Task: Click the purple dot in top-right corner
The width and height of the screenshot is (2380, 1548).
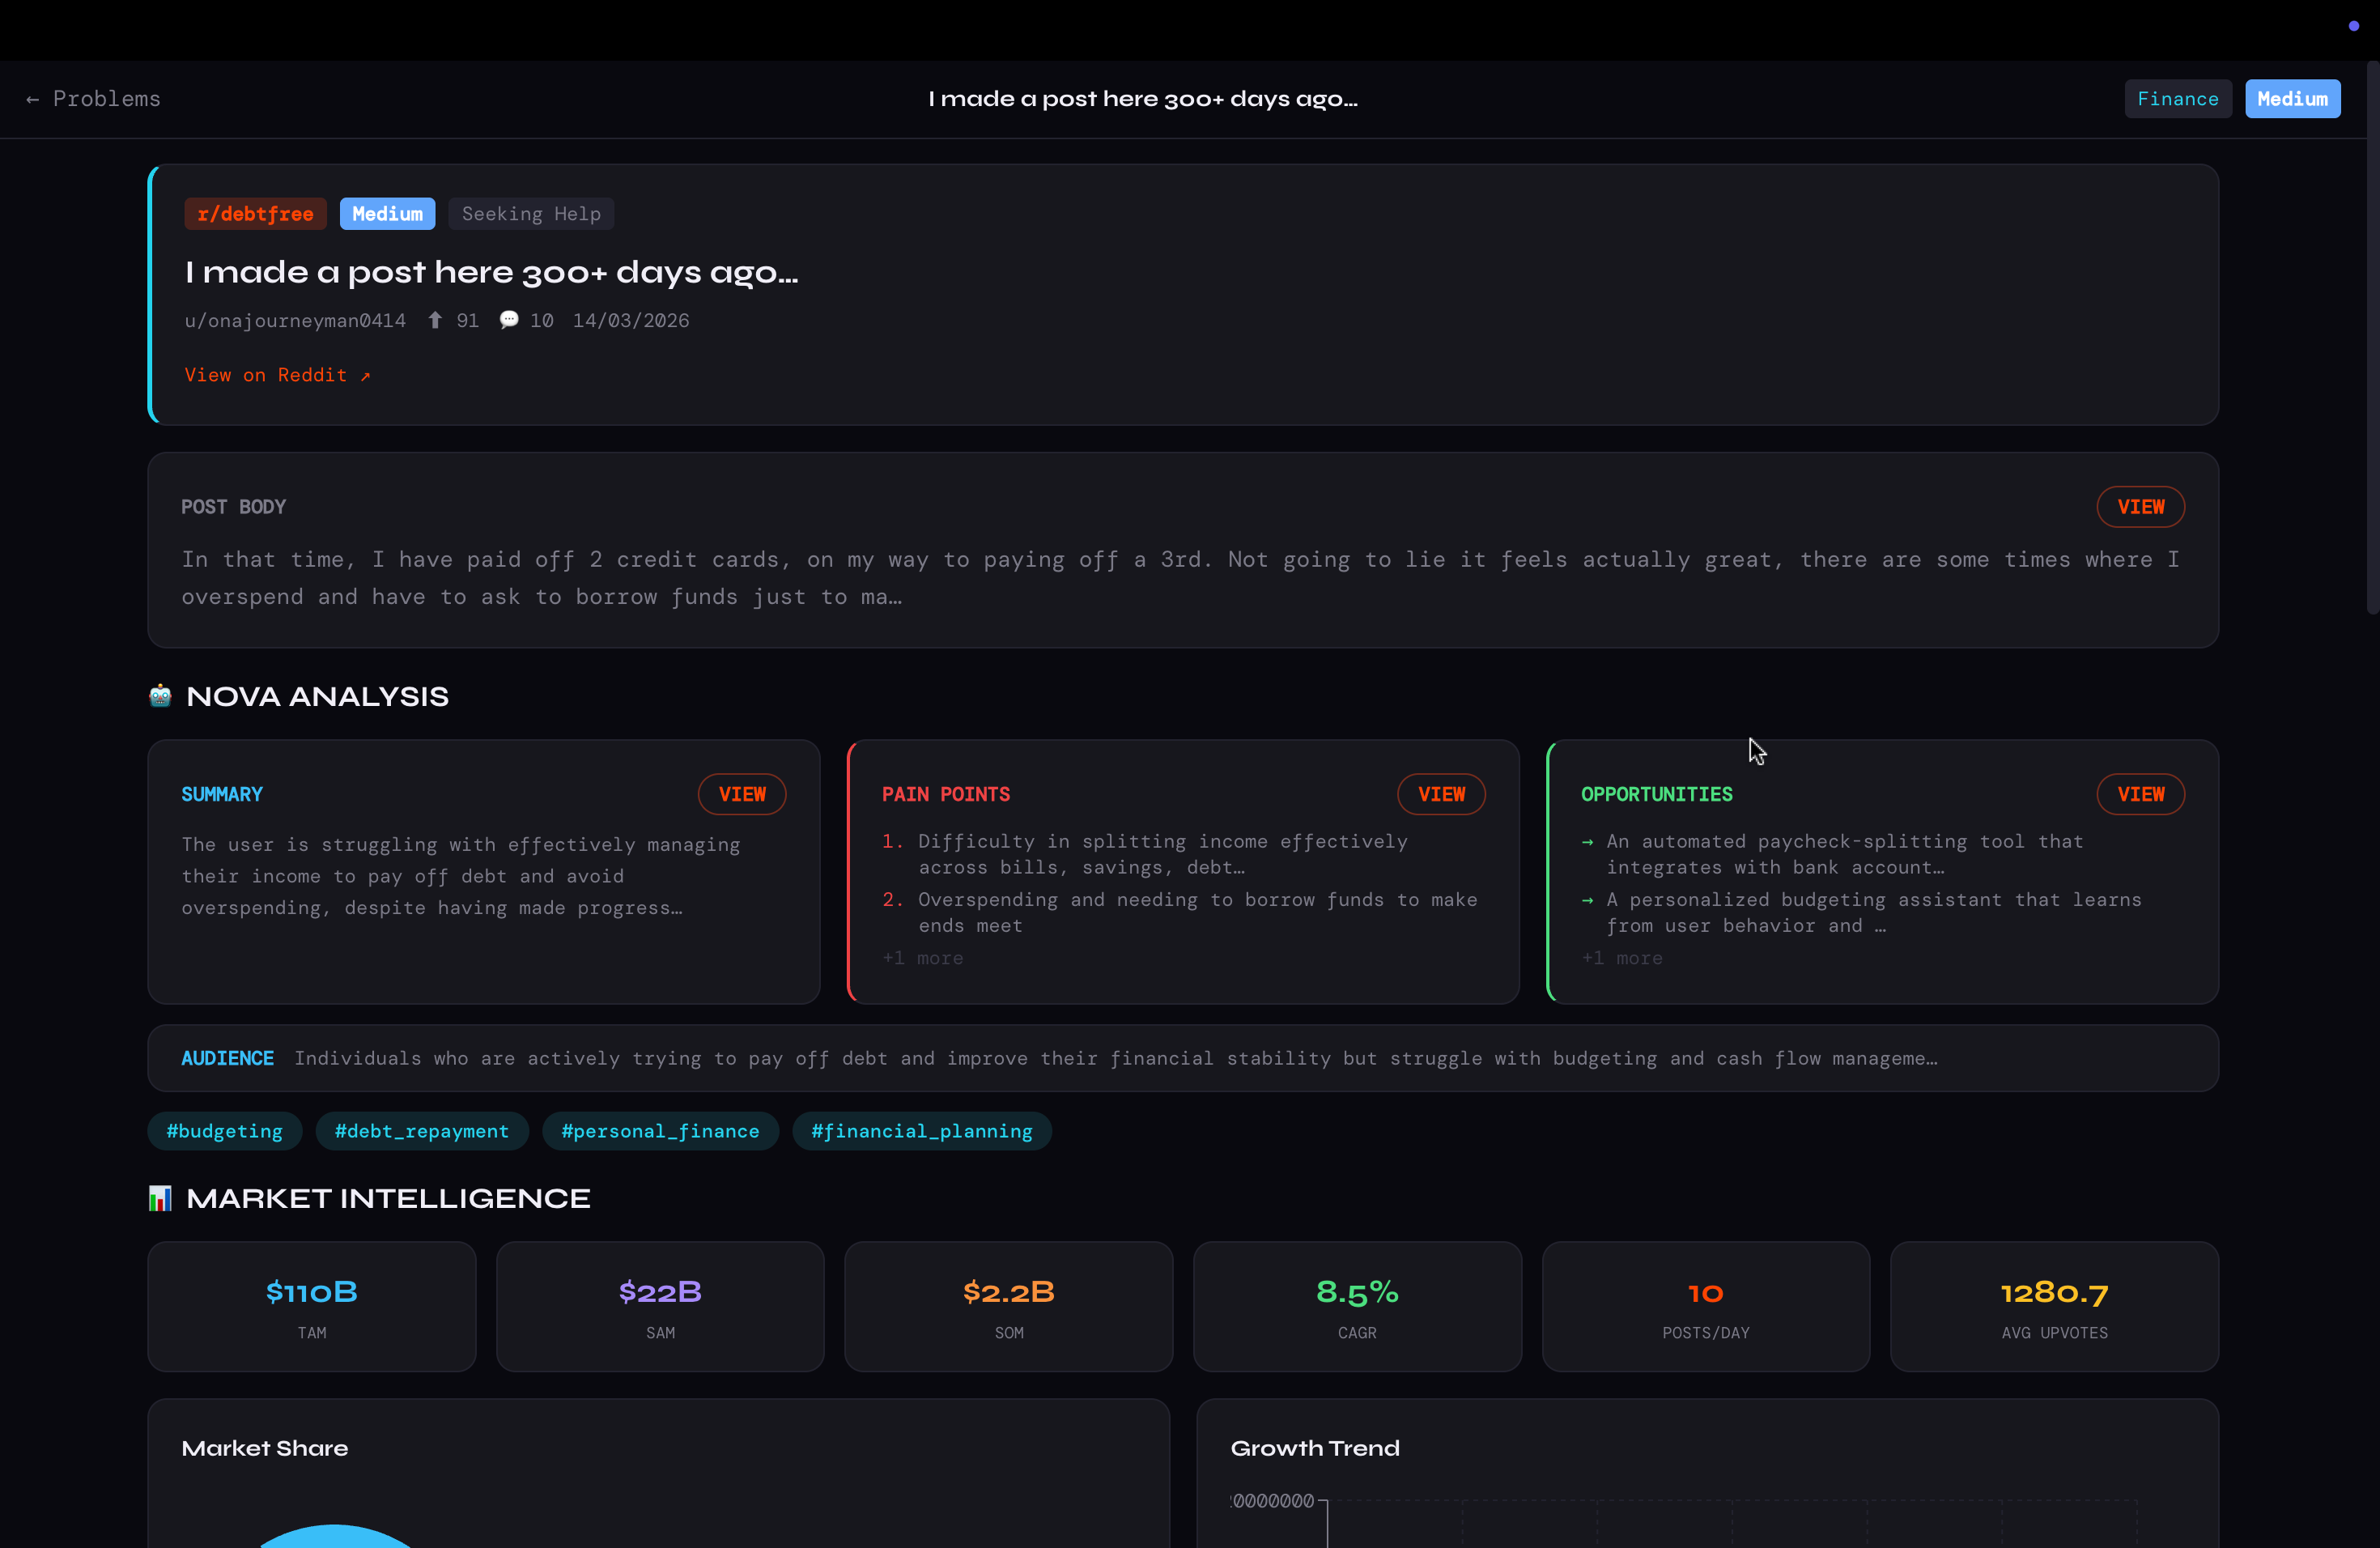Action: coord(2353,26)
